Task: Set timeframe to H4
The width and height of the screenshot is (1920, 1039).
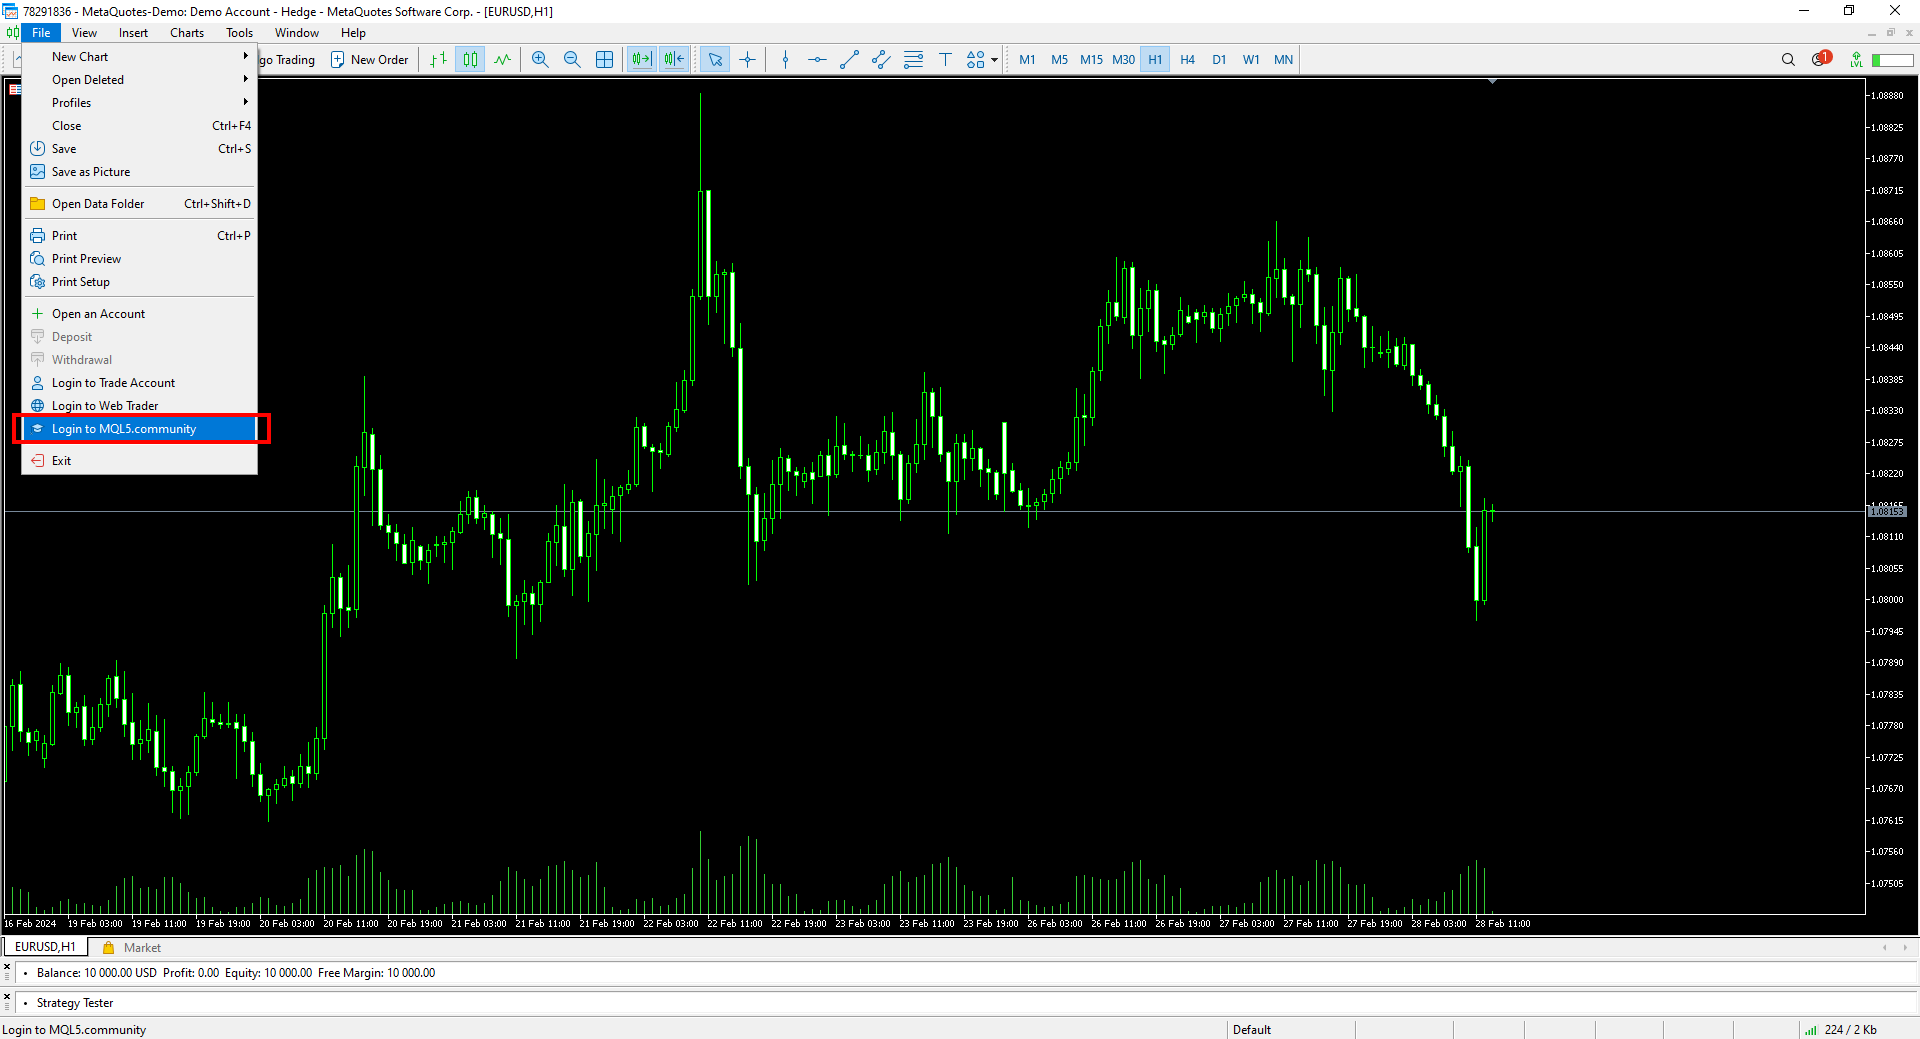Action: pyautogui.click(x=1187, y=60)
